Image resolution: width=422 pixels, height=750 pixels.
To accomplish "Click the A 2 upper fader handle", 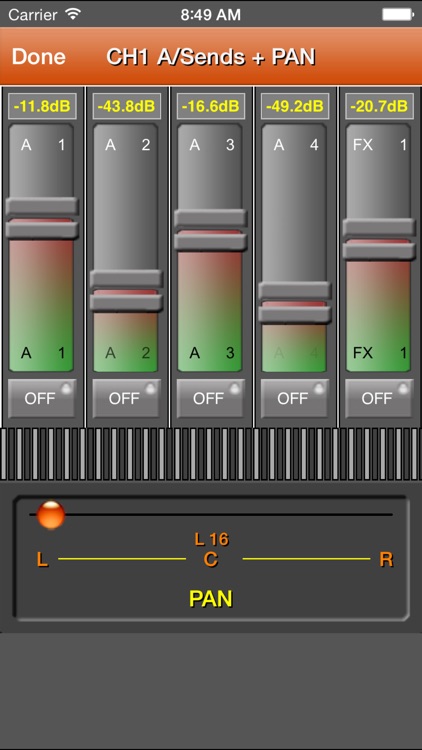I will click(x=126, y=278).
